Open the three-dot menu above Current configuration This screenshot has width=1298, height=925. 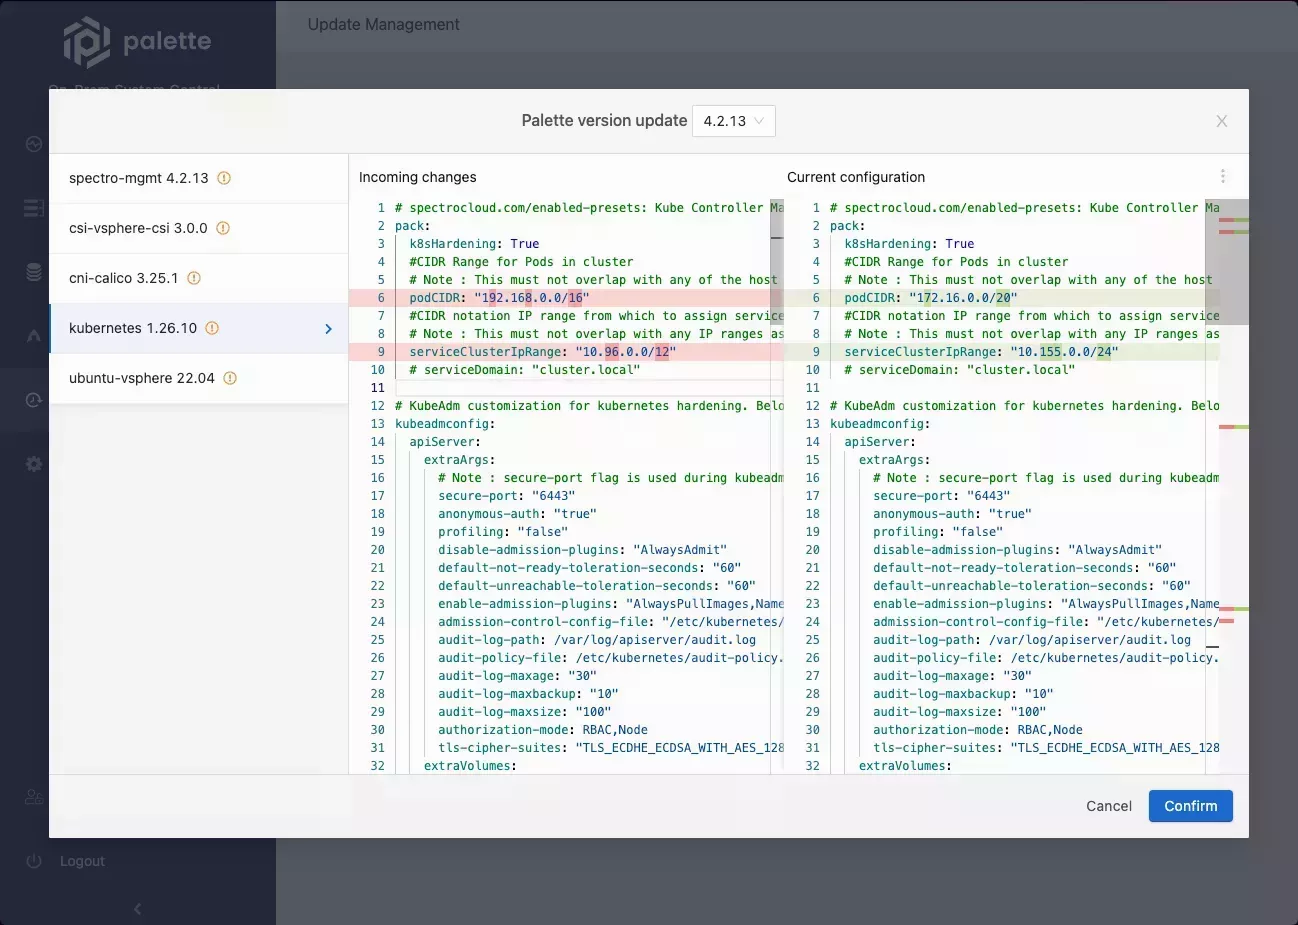[x=1224, y=175]
